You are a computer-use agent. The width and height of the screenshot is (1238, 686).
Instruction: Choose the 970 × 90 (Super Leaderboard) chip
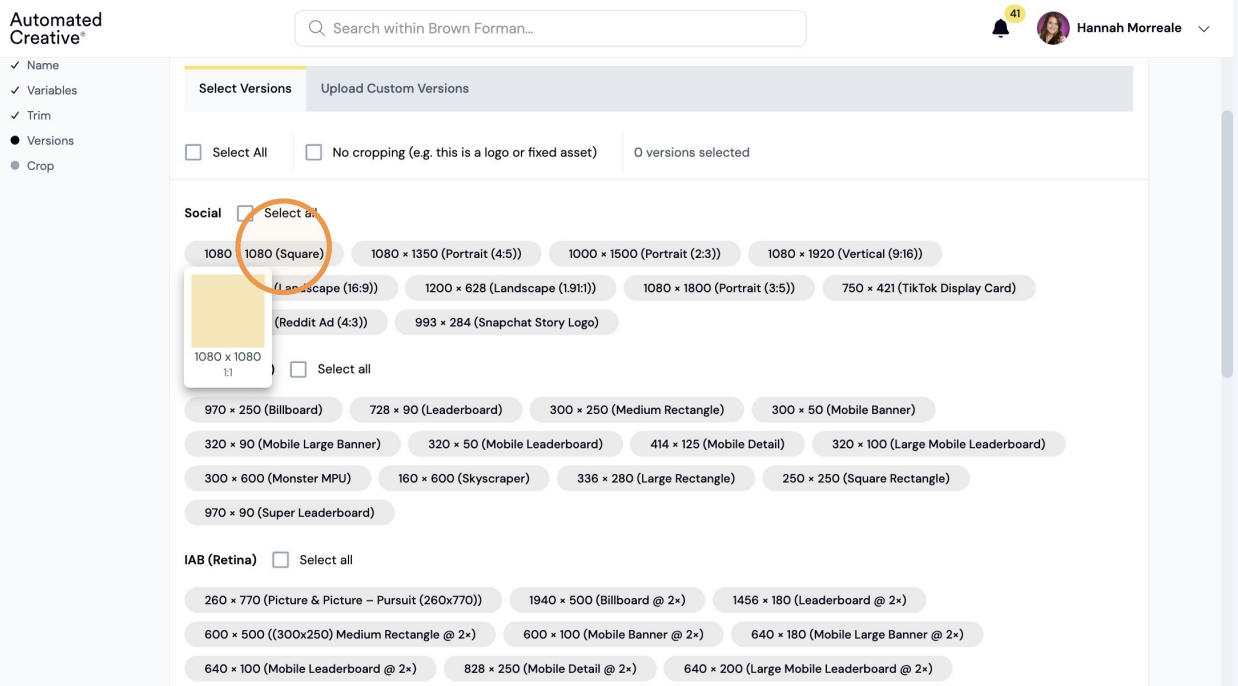[290, 512]
